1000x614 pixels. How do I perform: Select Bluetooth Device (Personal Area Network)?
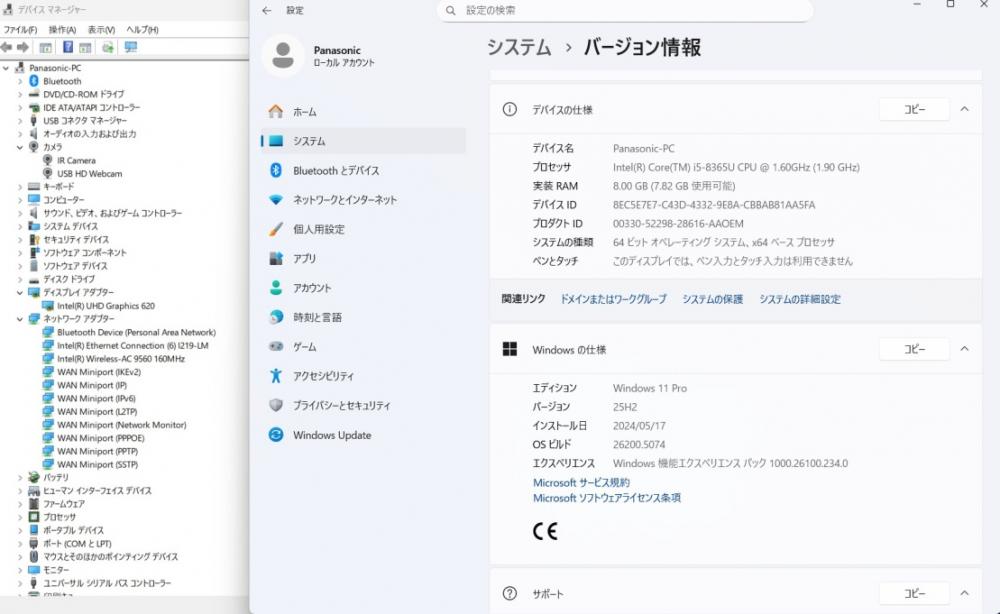(136, 332)
